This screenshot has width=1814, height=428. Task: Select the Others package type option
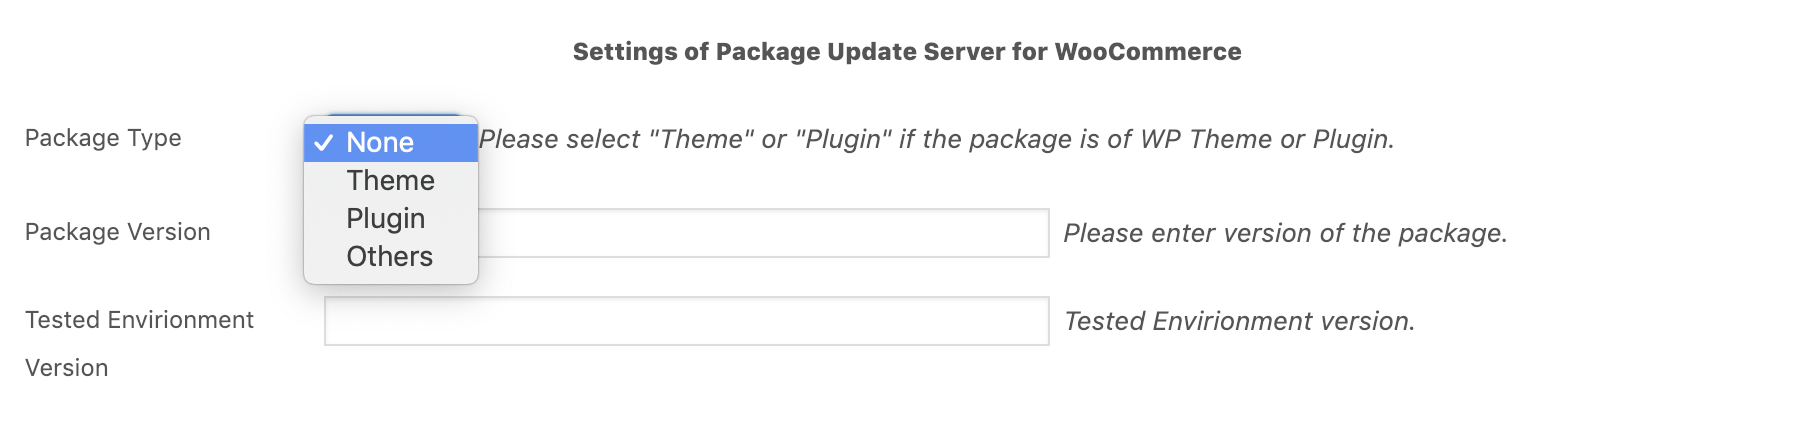(x=389, y=257)
